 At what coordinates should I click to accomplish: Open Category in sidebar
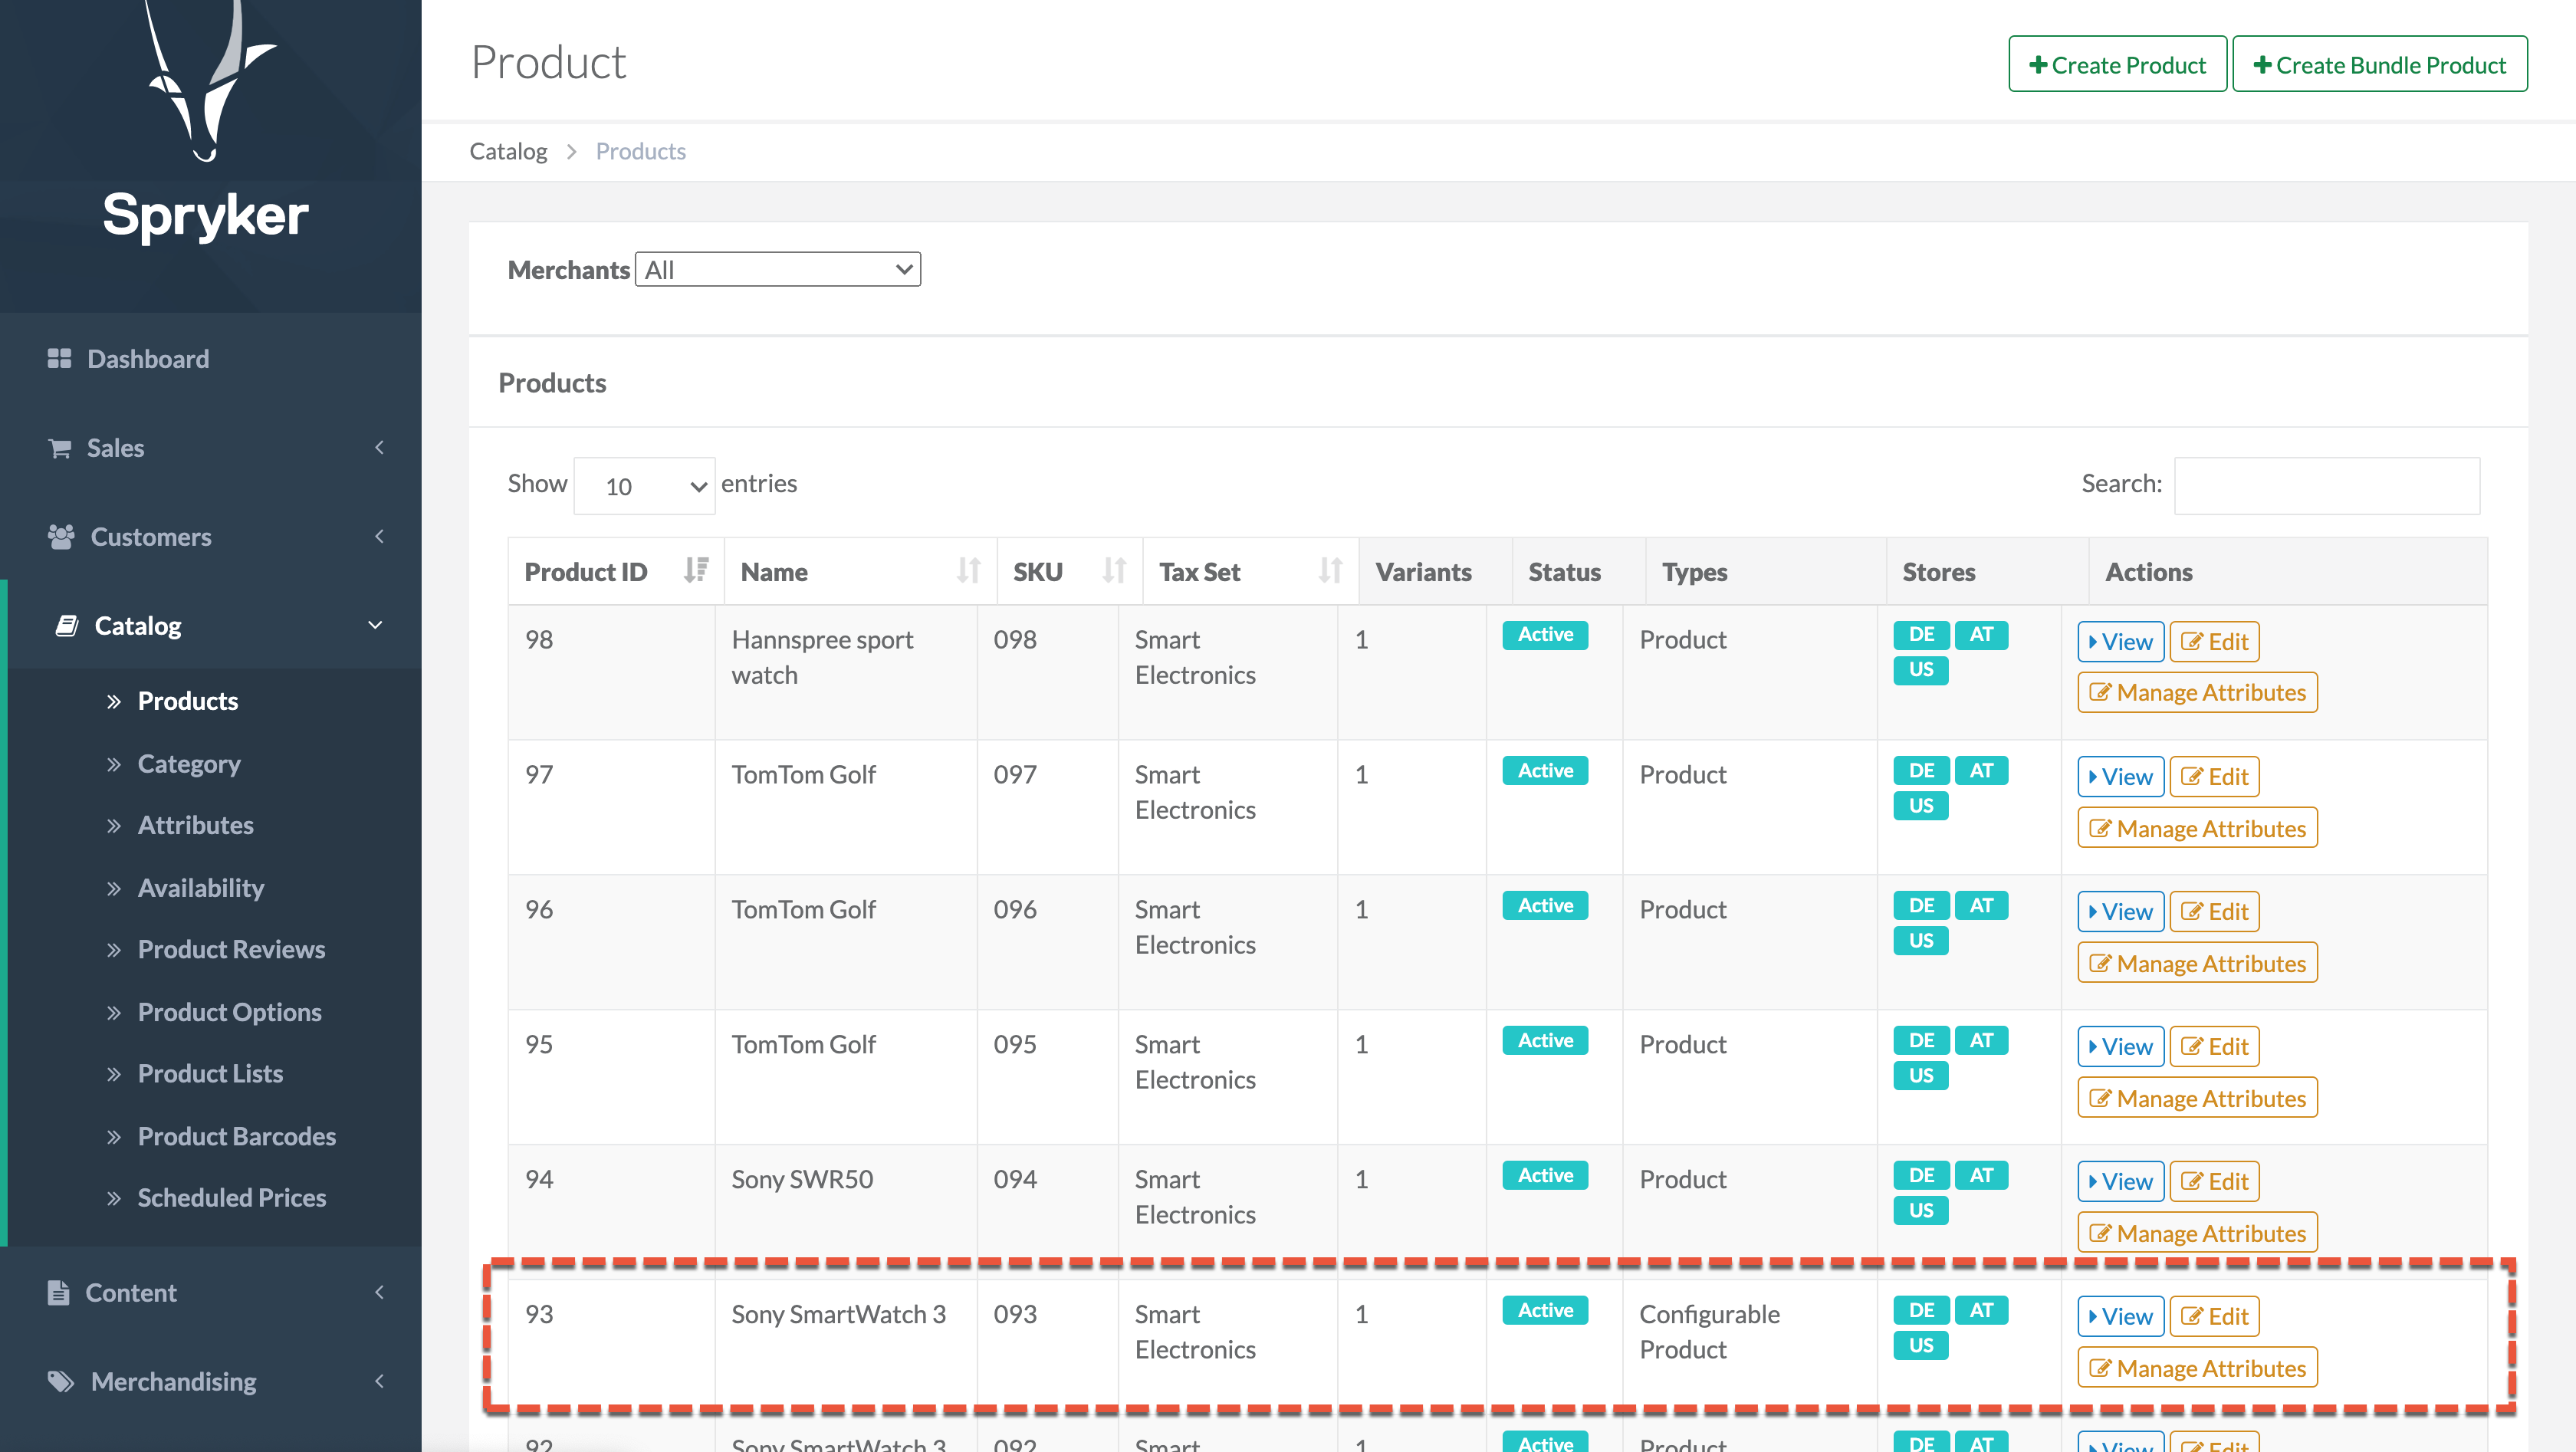point(189,764)
